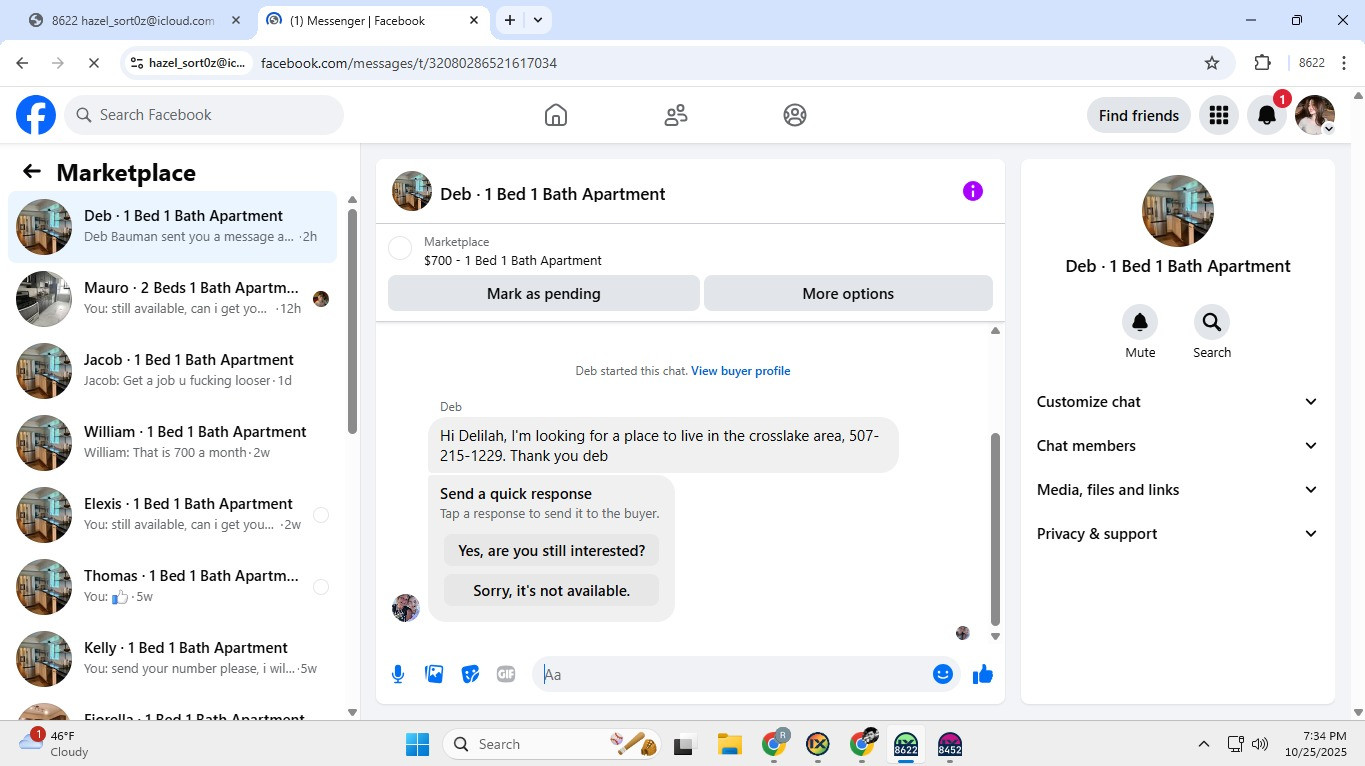Send 'Yes, are you still interested?' response
The image size is (1365, 766).
(551, 551)
